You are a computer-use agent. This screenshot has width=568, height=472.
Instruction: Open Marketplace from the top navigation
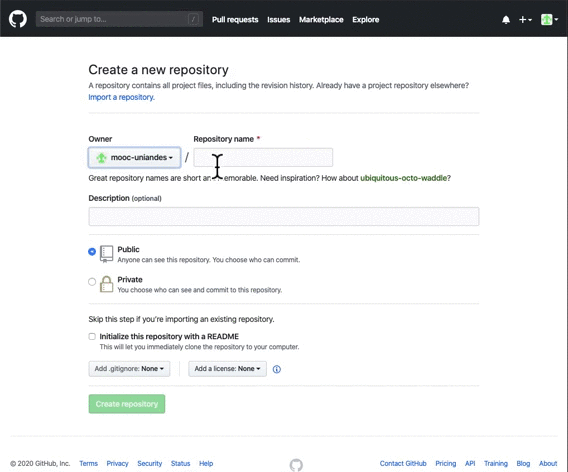pyautogui.click(x=321, y=20)
